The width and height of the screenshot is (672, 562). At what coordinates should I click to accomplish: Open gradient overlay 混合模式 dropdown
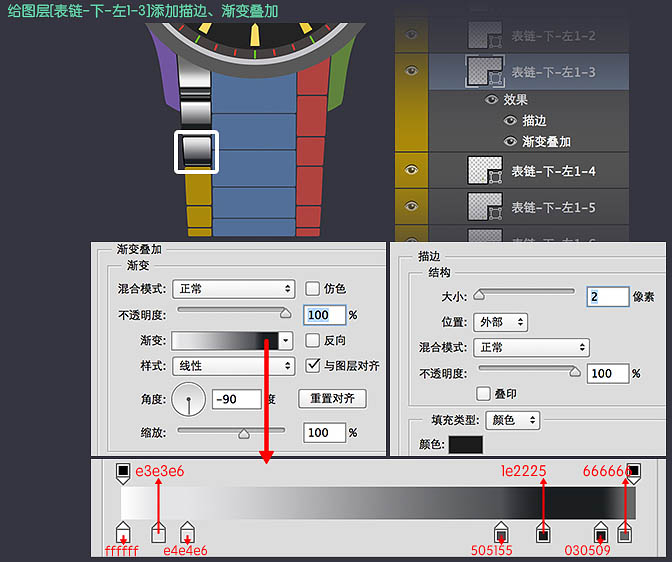click(234, 289)
